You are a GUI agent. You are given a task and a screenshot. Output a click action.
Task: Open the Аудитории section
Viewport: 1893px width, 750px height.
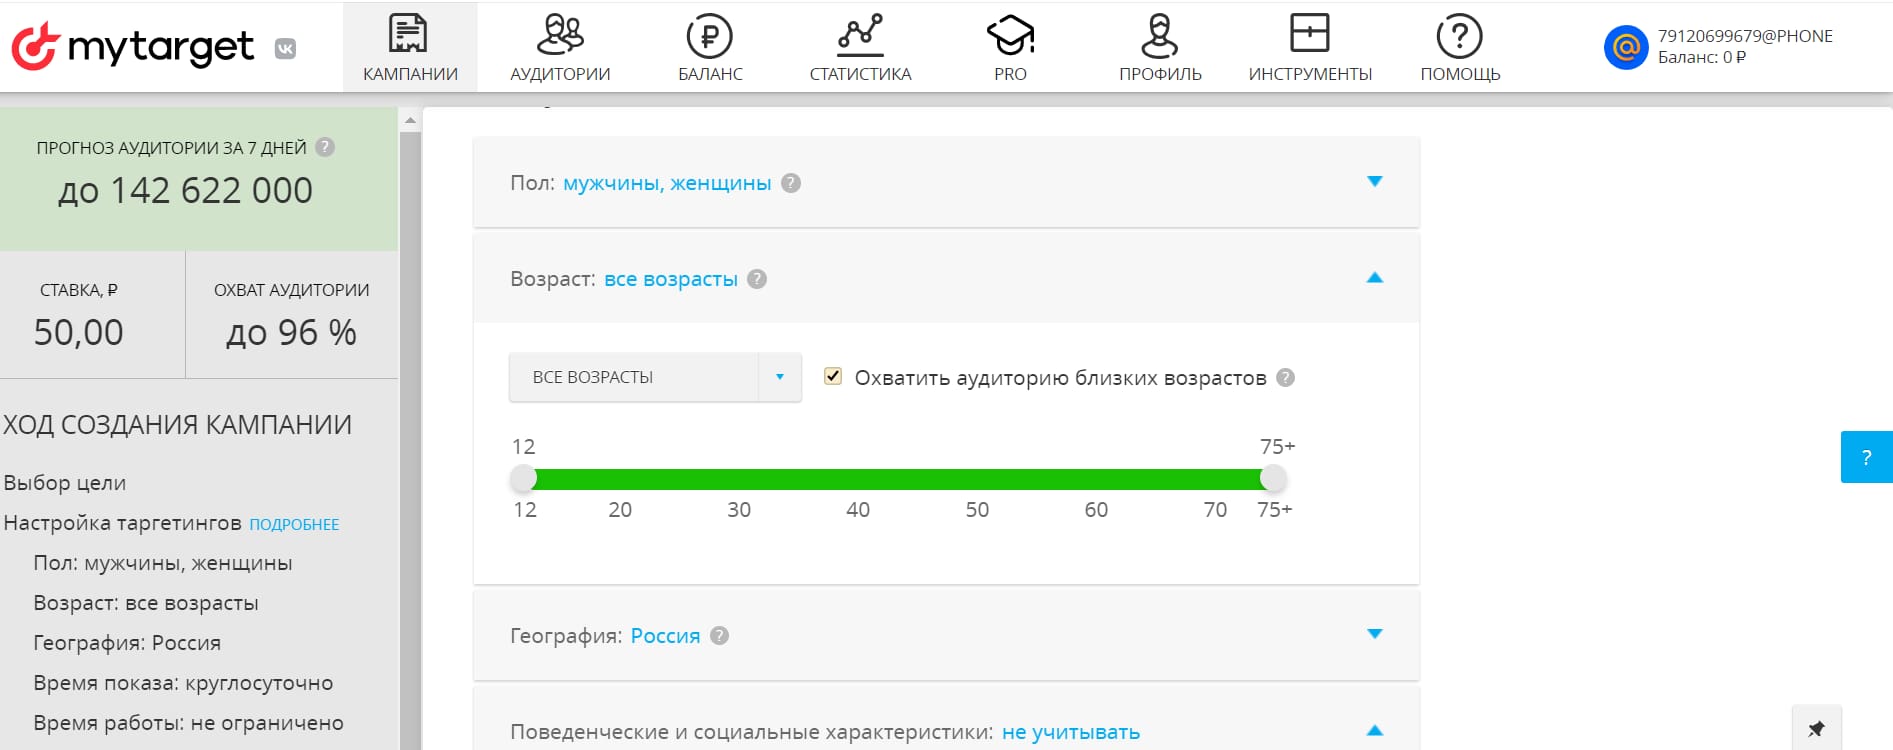(x=560, y=47)
